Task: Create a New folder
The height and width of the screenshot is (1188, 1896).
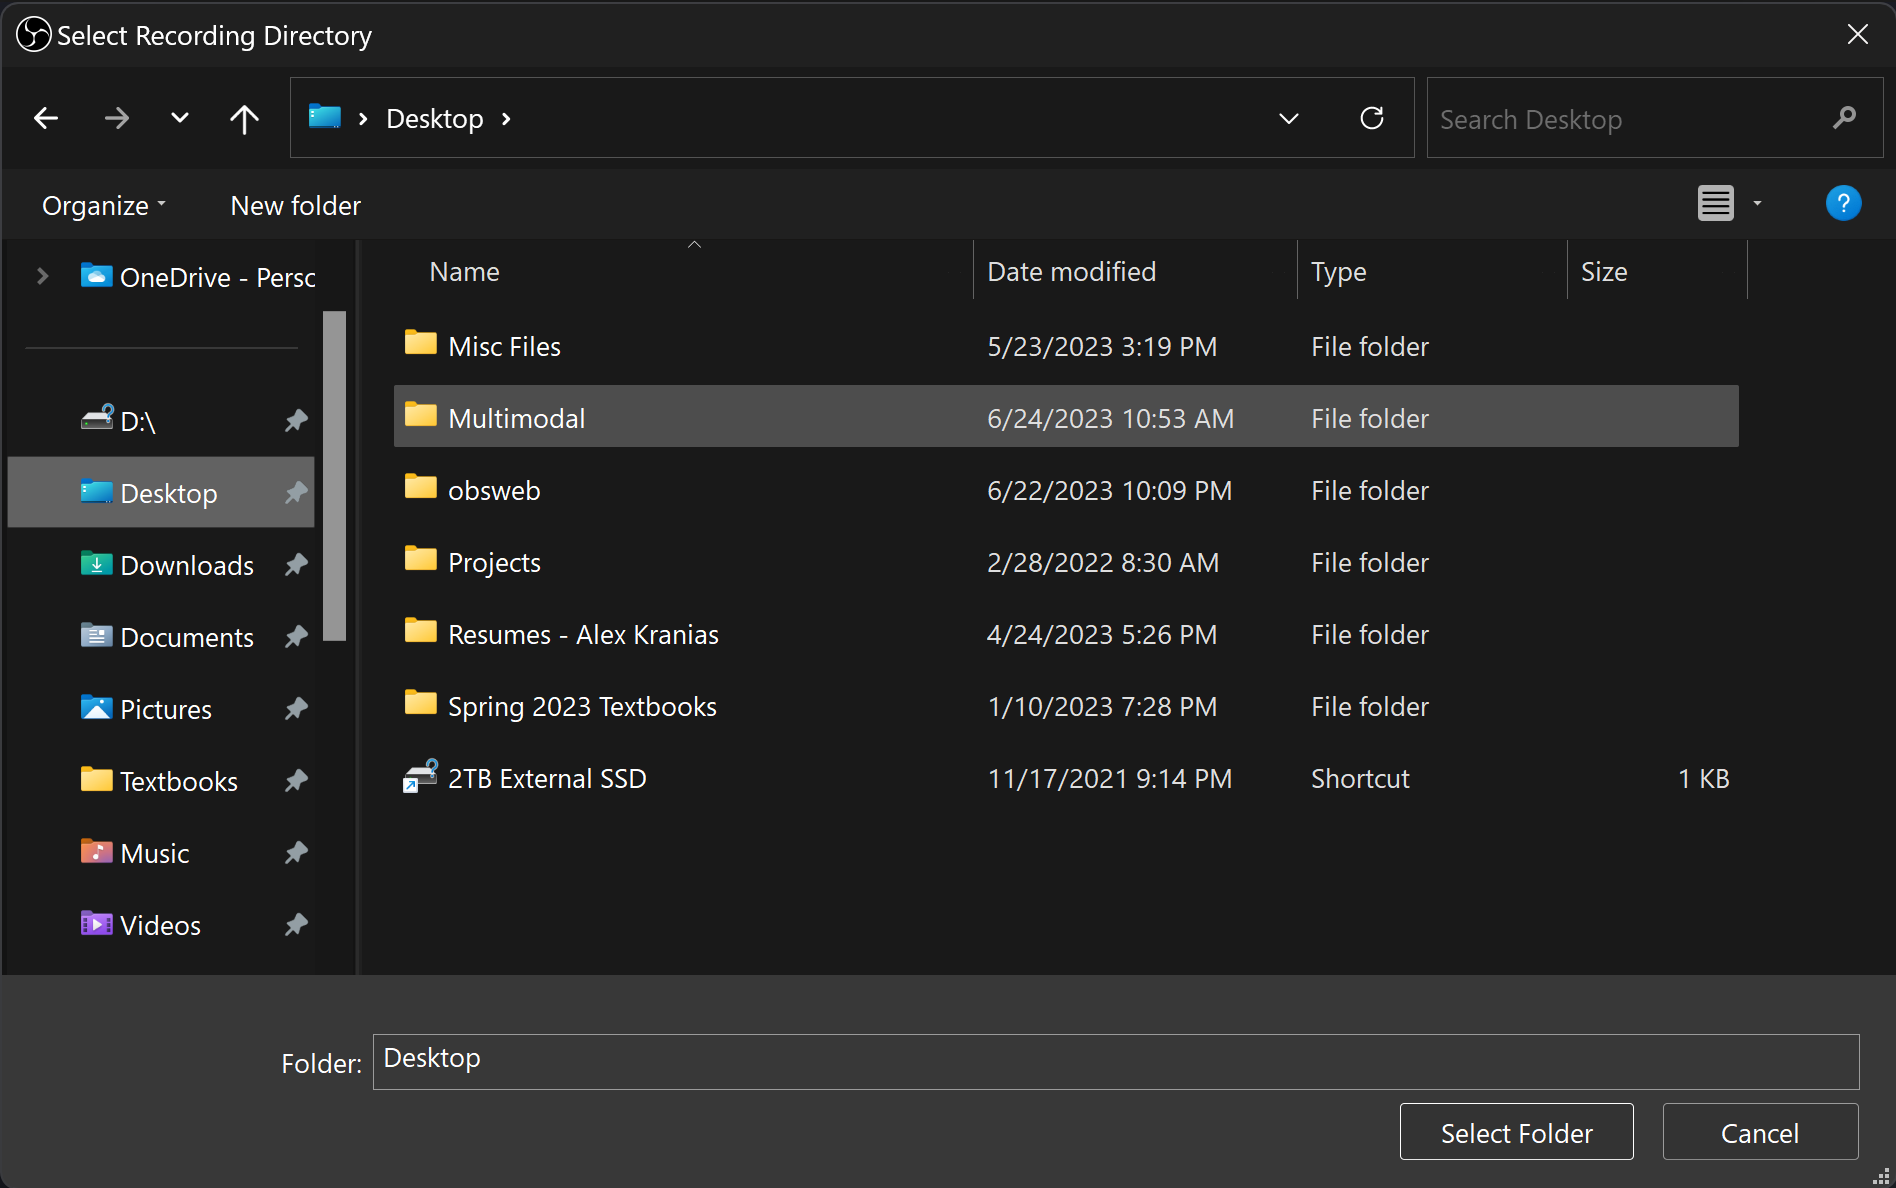Action: pos(295,206)
